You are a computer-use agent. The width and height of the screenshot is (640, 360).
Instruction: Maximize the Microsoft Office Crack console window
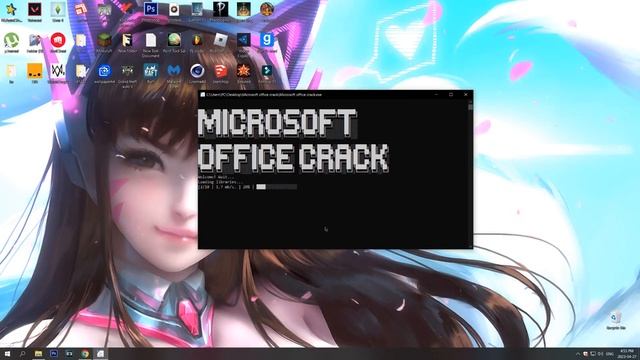tap(451, 95)
